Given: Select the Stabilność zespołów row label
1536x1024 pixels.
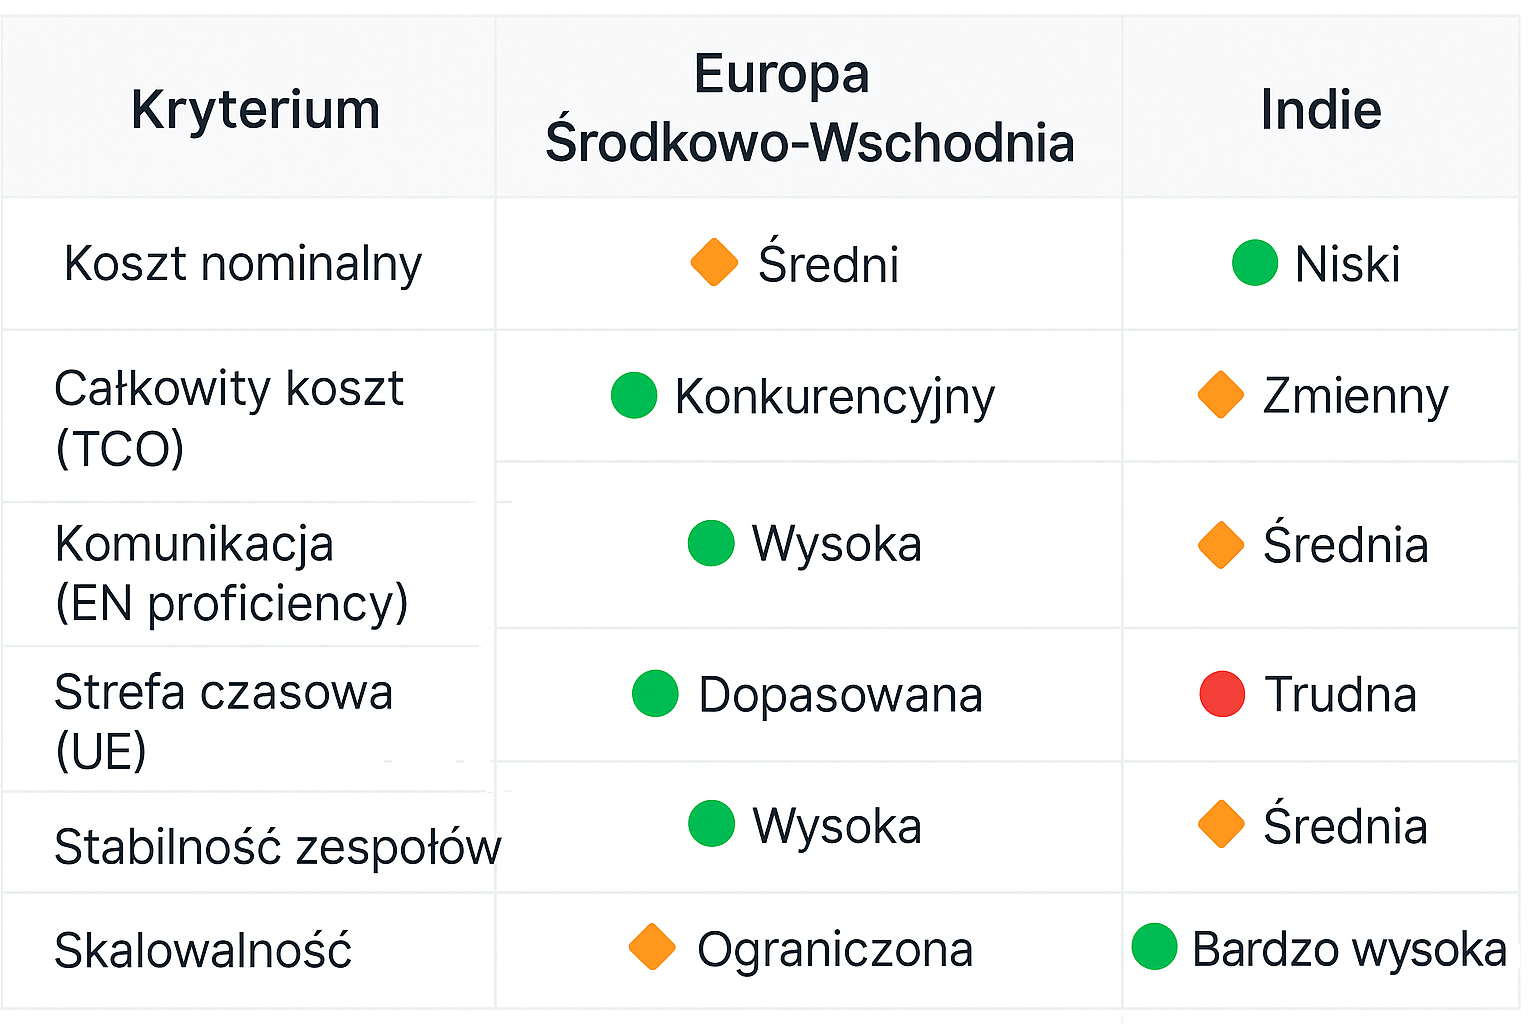Looking at the screenshot, I should tap(277, 847).
